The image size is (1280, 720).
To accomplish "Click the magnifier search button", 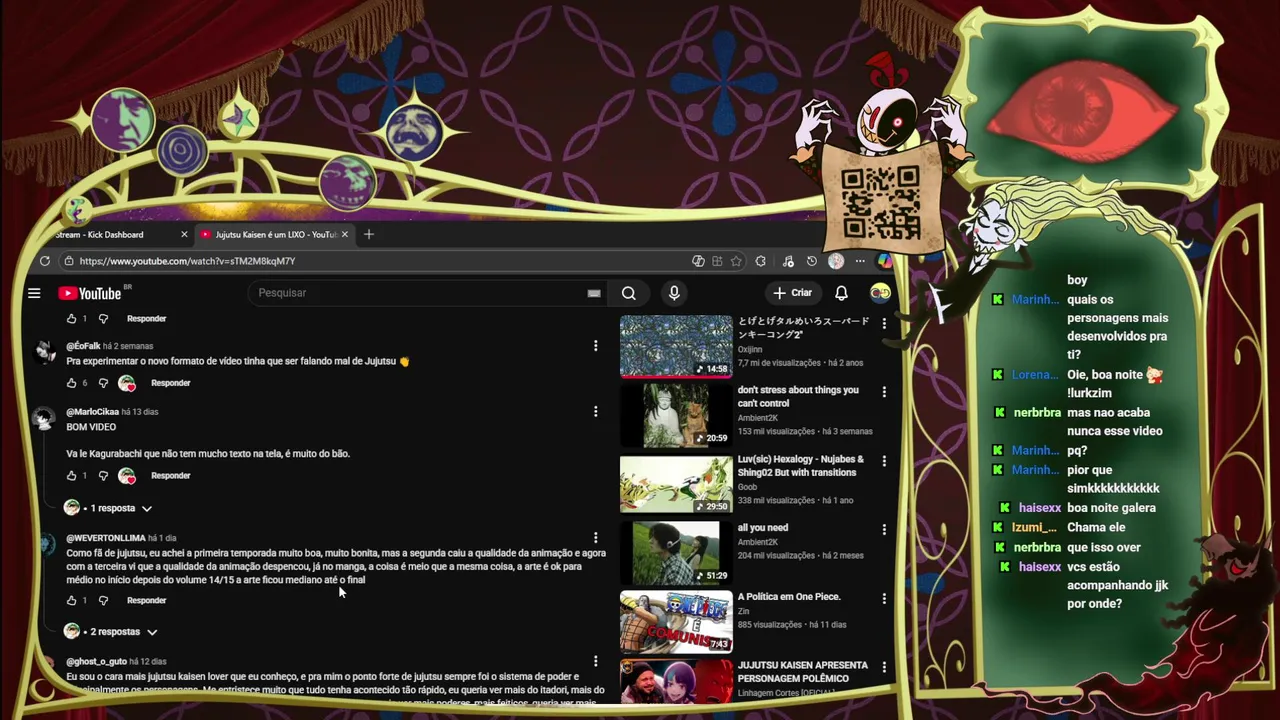I will tap(628, 293).
